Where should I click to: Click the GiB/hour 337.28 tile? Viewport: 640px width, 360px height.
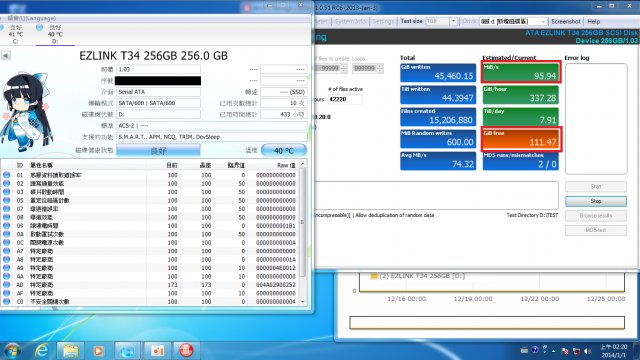click(x=520, y=95)
